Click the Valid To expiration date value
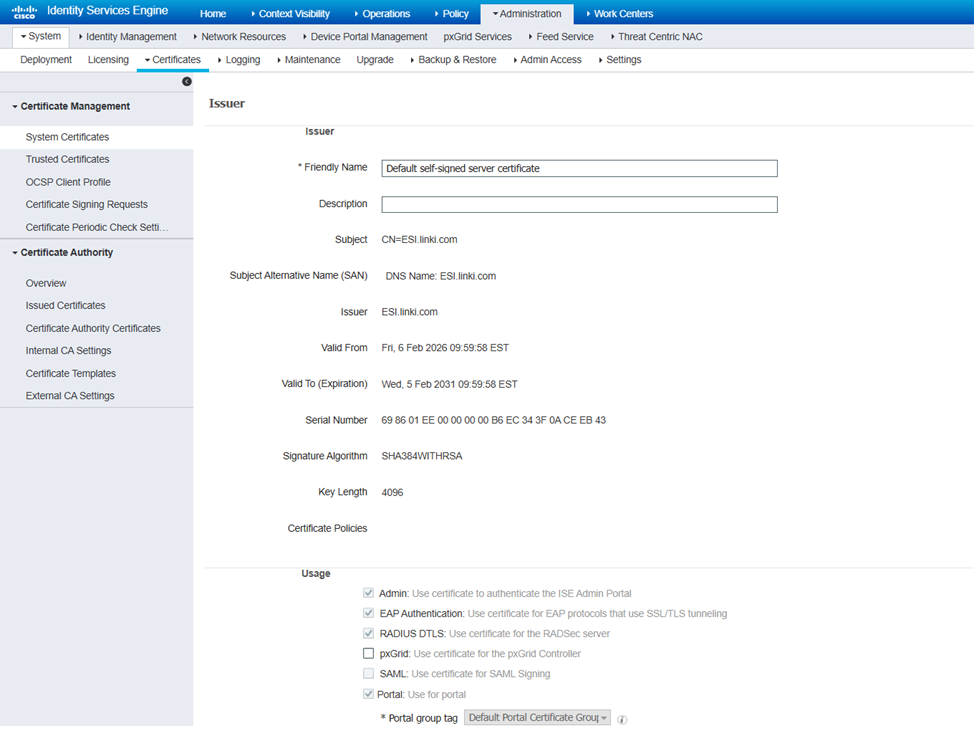Image resolution: width=974 pixels, height=736 pixels. click(x=449, y=384)
